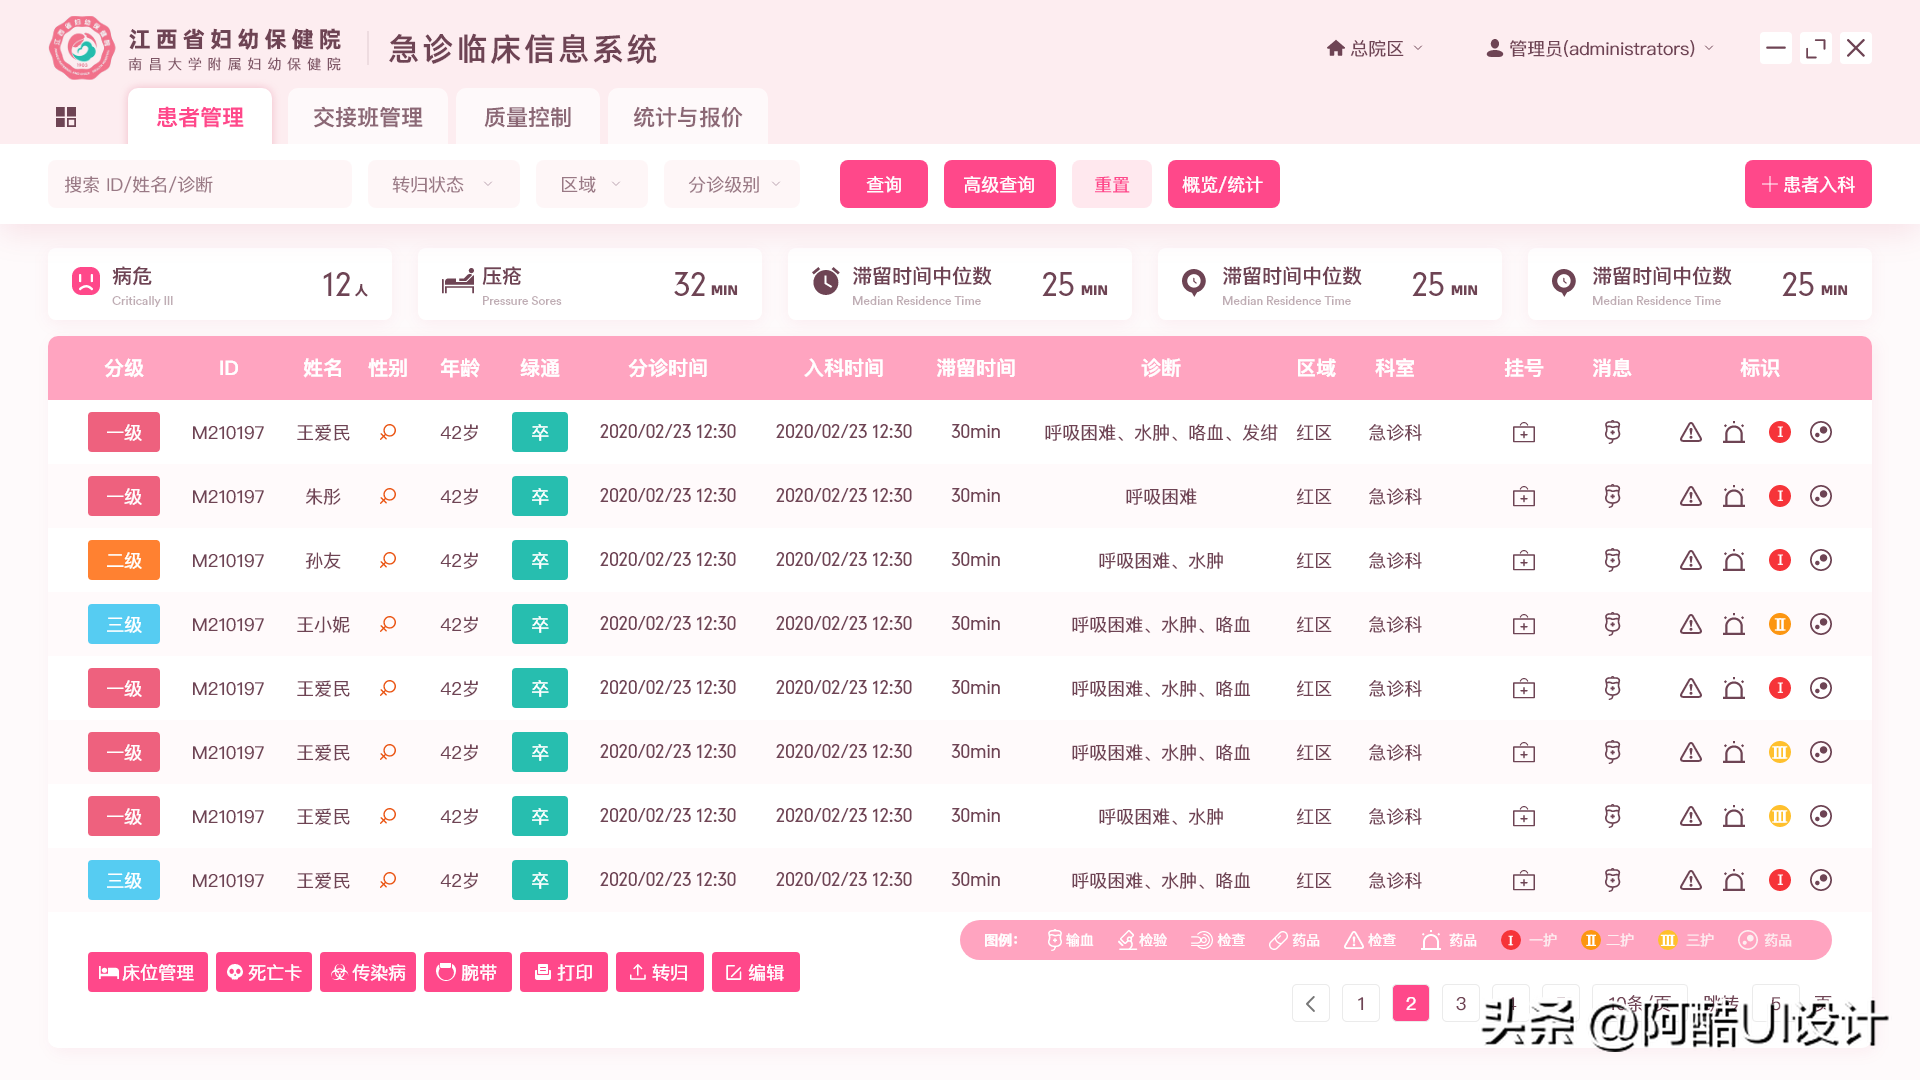Screen dimensions: 1920x1080
Task: Click red level I nursing icon in 孙友 row
Action: click(x=1780, y=560)
